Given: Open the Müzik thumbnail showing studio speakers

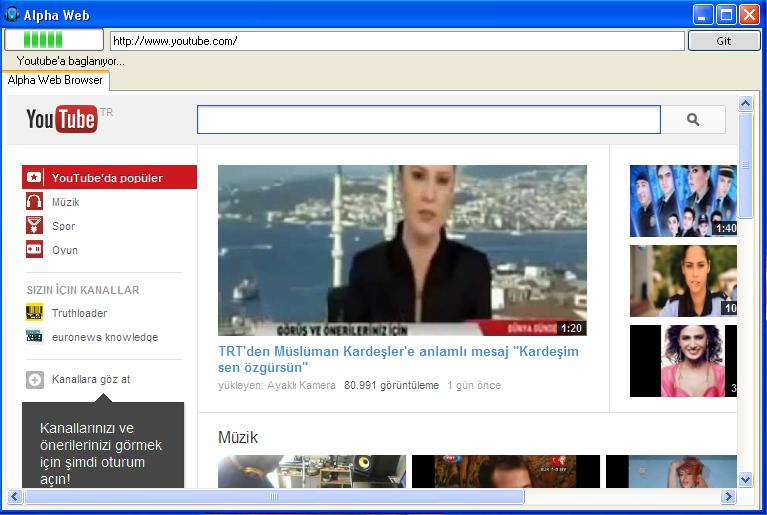Looking at the screenshot, I should click(x=312, y=471).
